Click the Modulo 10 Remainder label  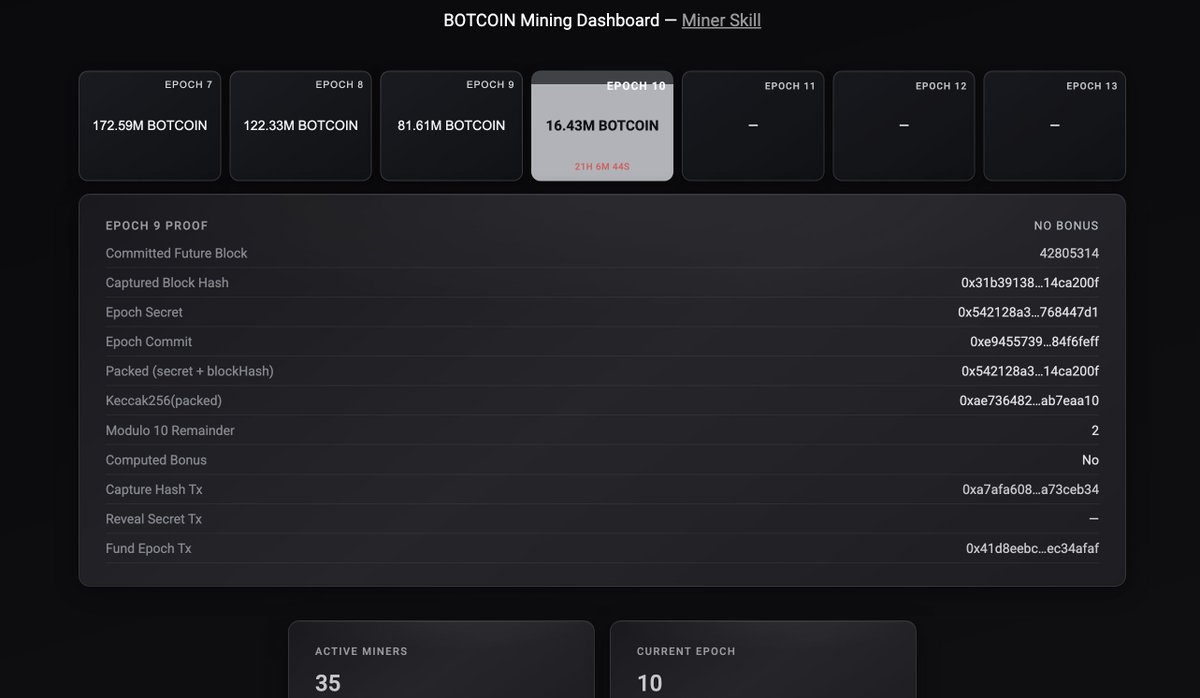pyautogui.click(x=170, y=430)
